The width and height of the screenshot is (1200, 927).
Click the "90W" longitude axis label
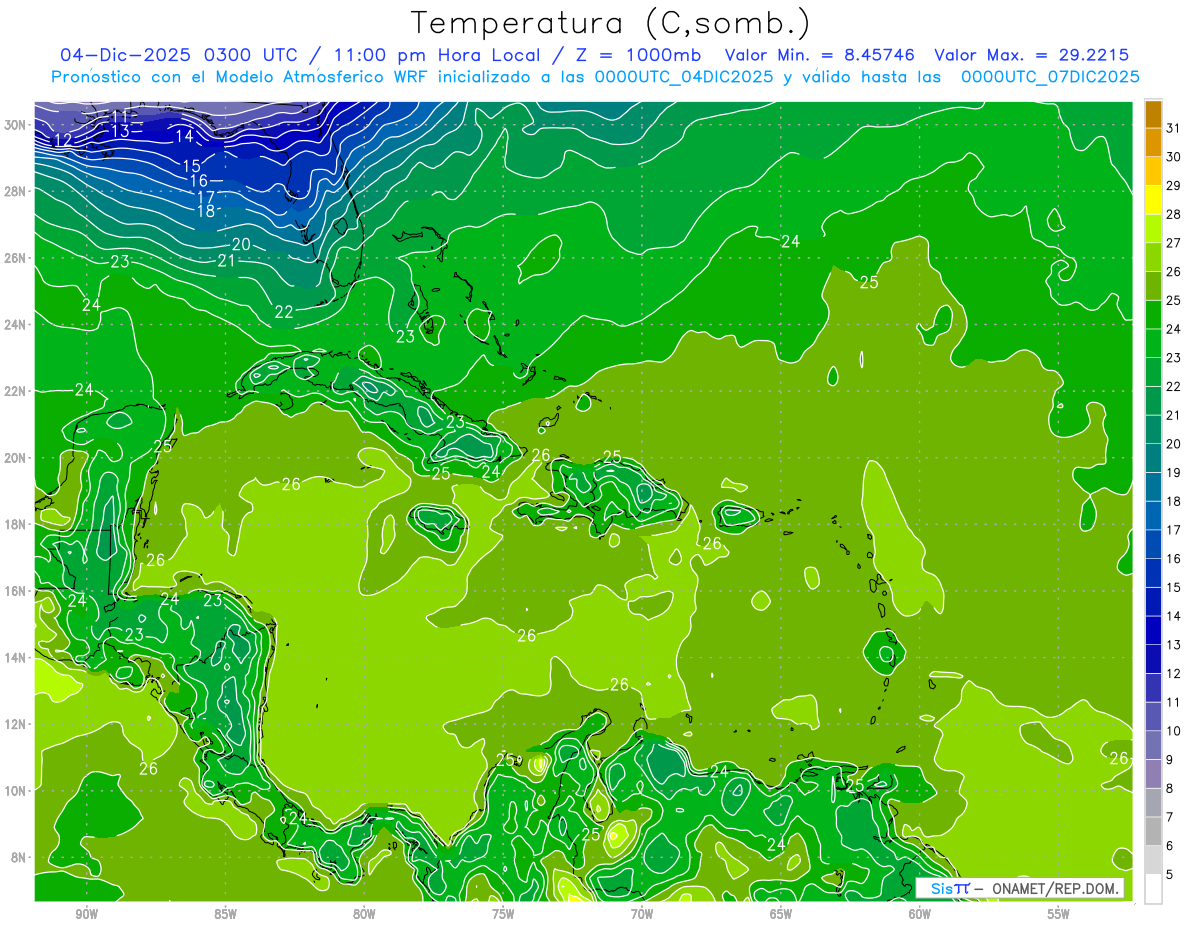click(x=86, y=914)
